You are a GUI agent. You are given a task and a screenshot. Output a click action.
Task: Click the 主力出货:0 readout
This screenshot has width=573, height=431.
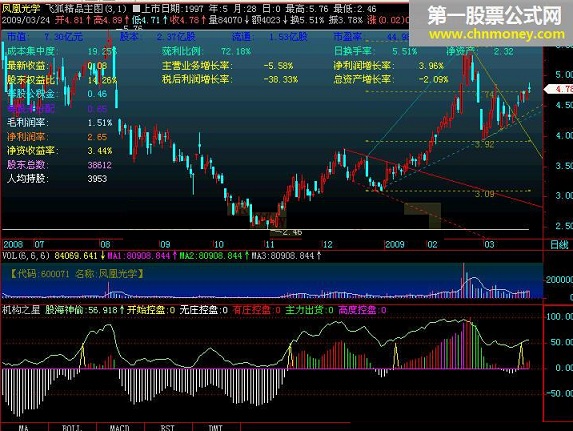[309, 310]
